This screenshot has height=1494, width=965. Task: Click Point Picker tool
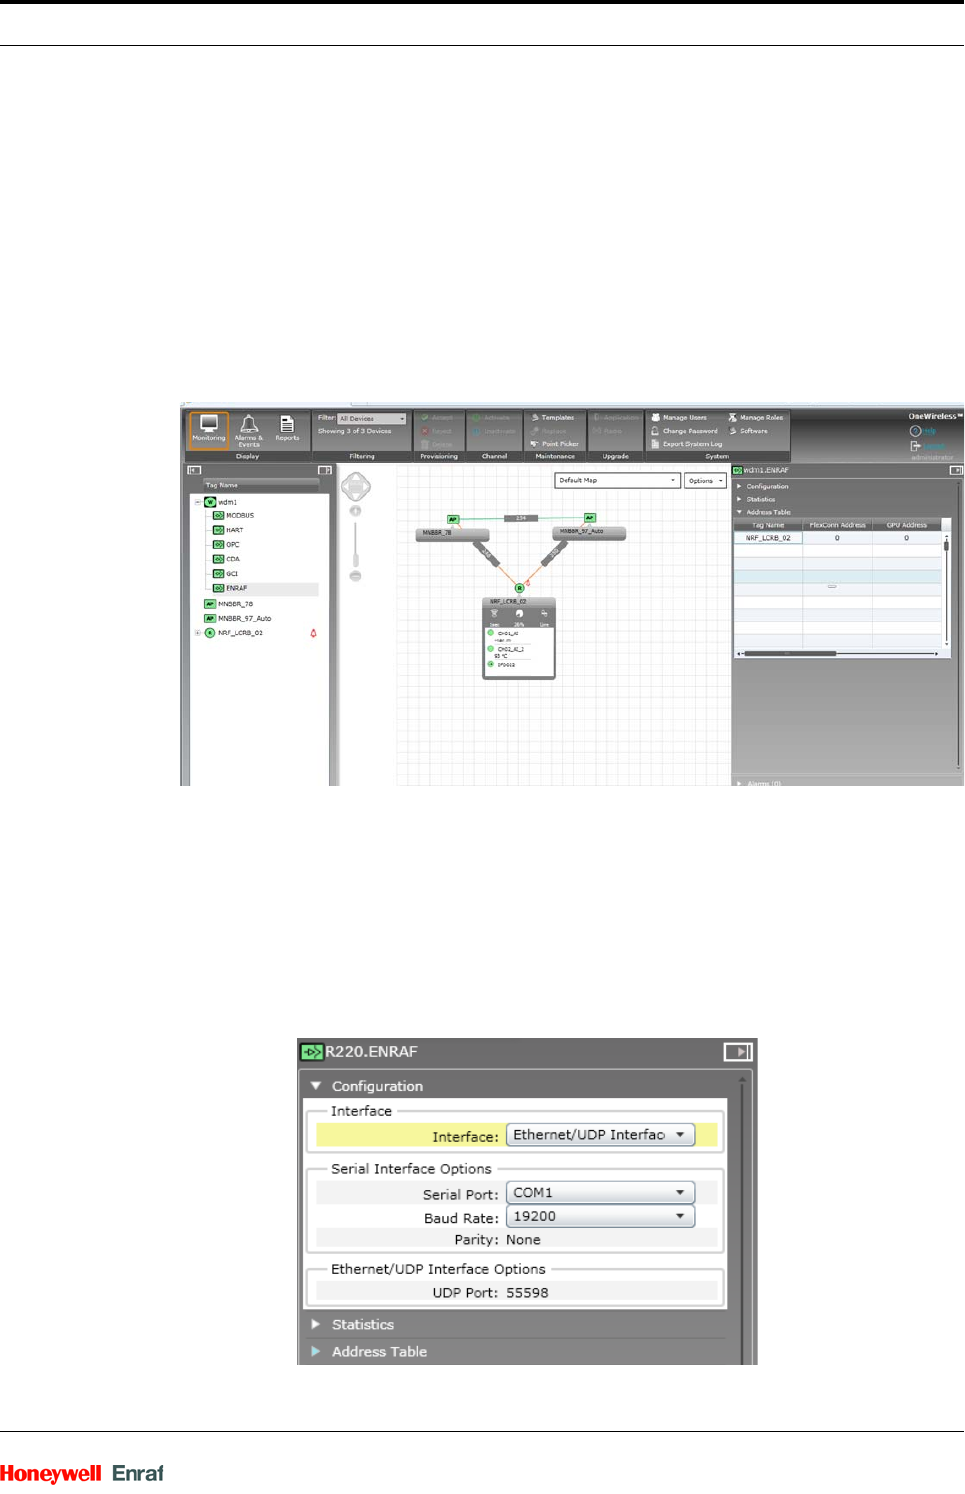(555, 444)
